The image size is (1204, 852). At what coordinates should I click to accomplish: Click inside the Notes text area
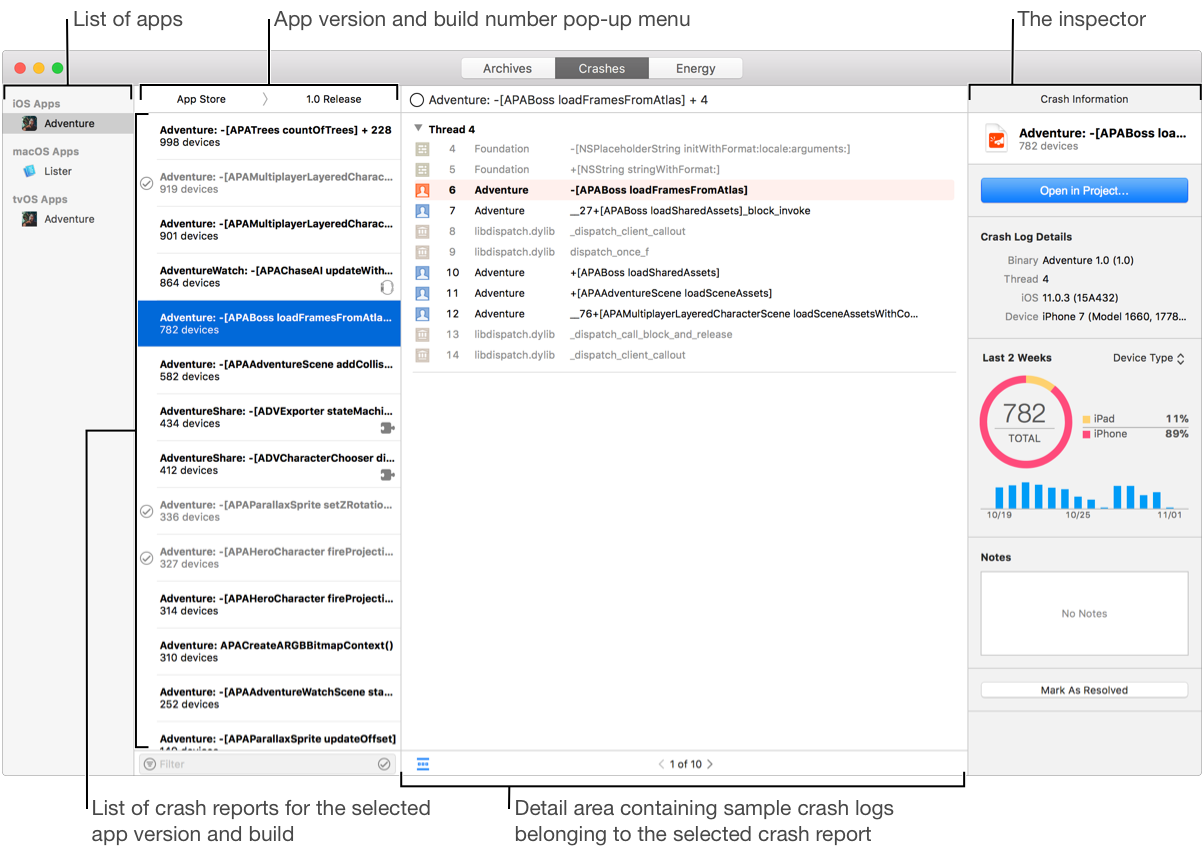1084,613
